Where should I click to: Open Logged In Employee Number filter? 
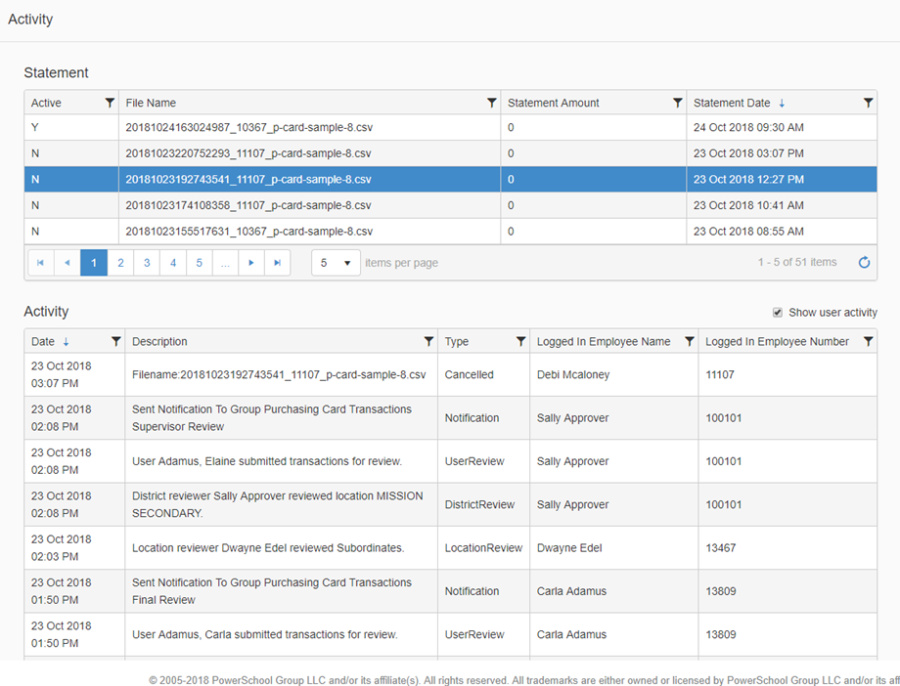click(867, 342)
